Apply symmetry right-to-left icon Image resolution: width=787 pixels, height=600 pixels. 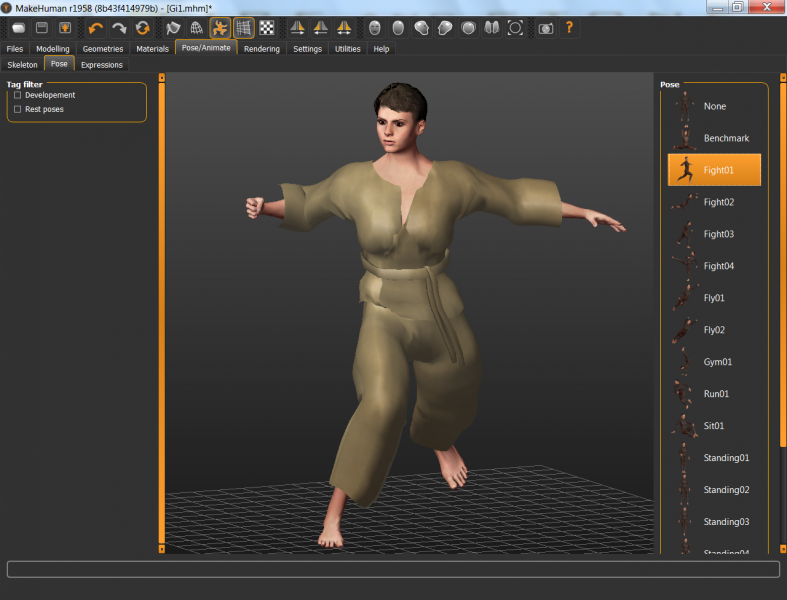(297, 28)
